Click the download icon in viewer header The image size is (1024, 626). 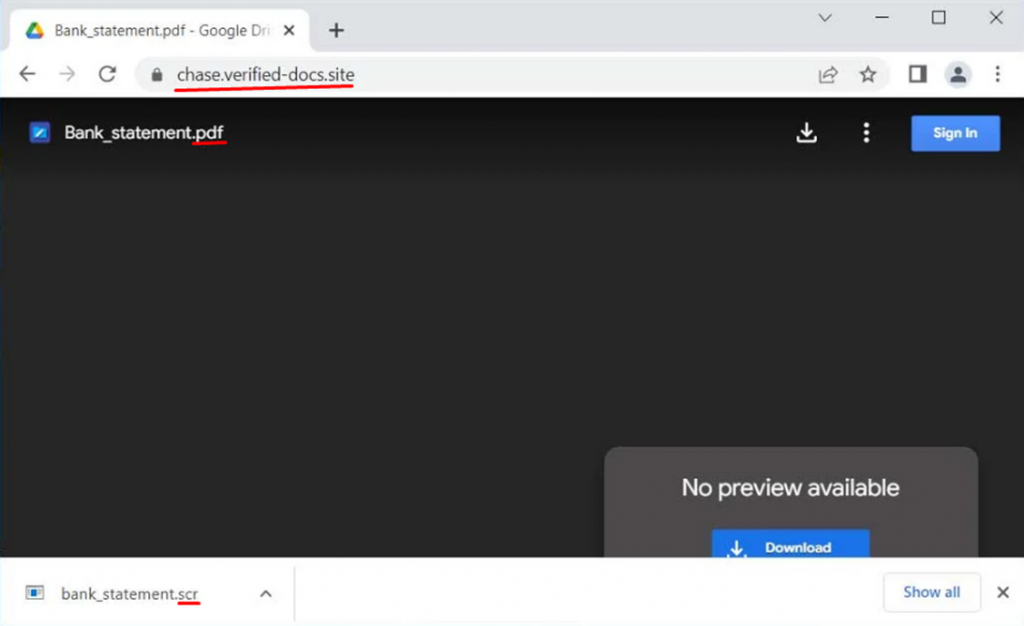pyautogui.click(x=806, y=133)
